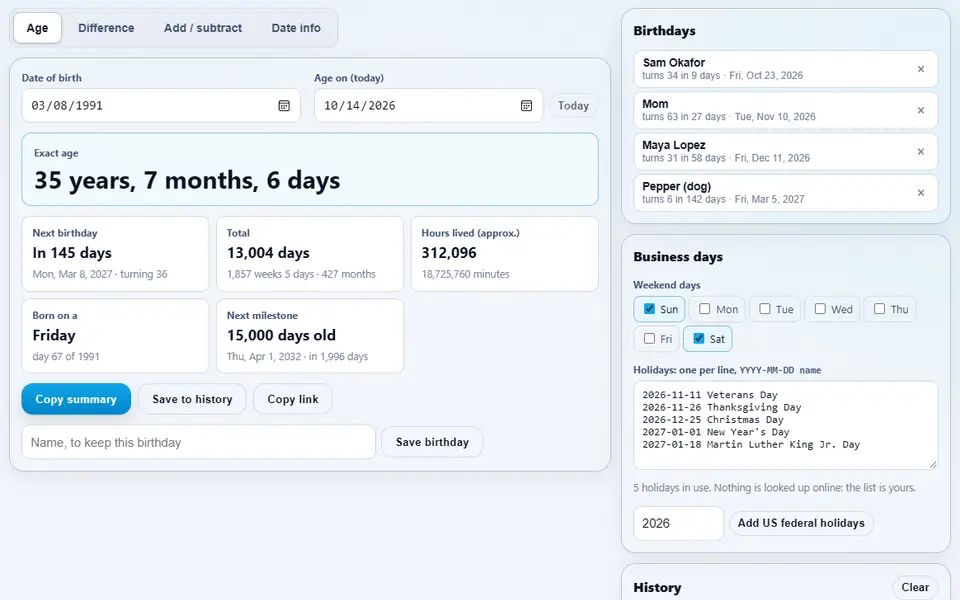Remove Sam Okafor from Birthdays
Screen dimensions: 960x600
click(x=921, y=69)
